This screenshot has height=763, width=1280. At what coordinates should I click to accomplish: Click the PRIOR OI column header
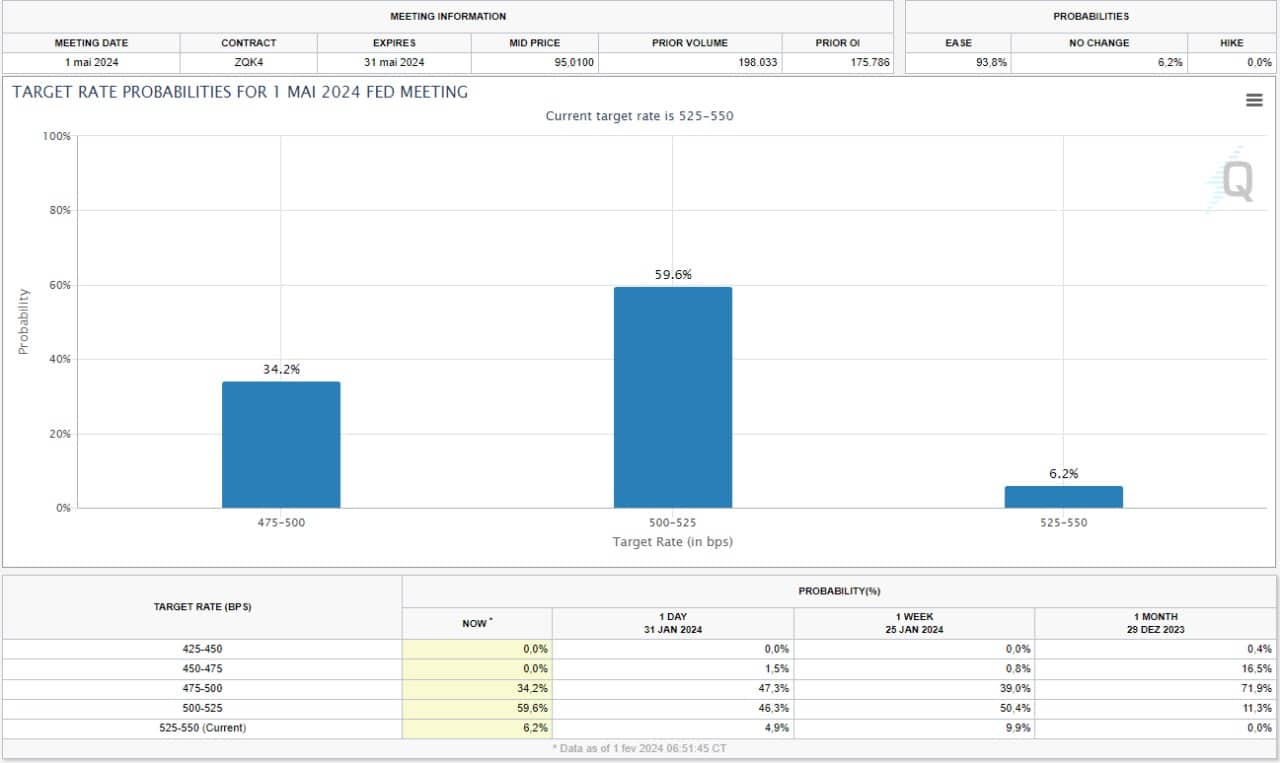click(x=838, y=43)
